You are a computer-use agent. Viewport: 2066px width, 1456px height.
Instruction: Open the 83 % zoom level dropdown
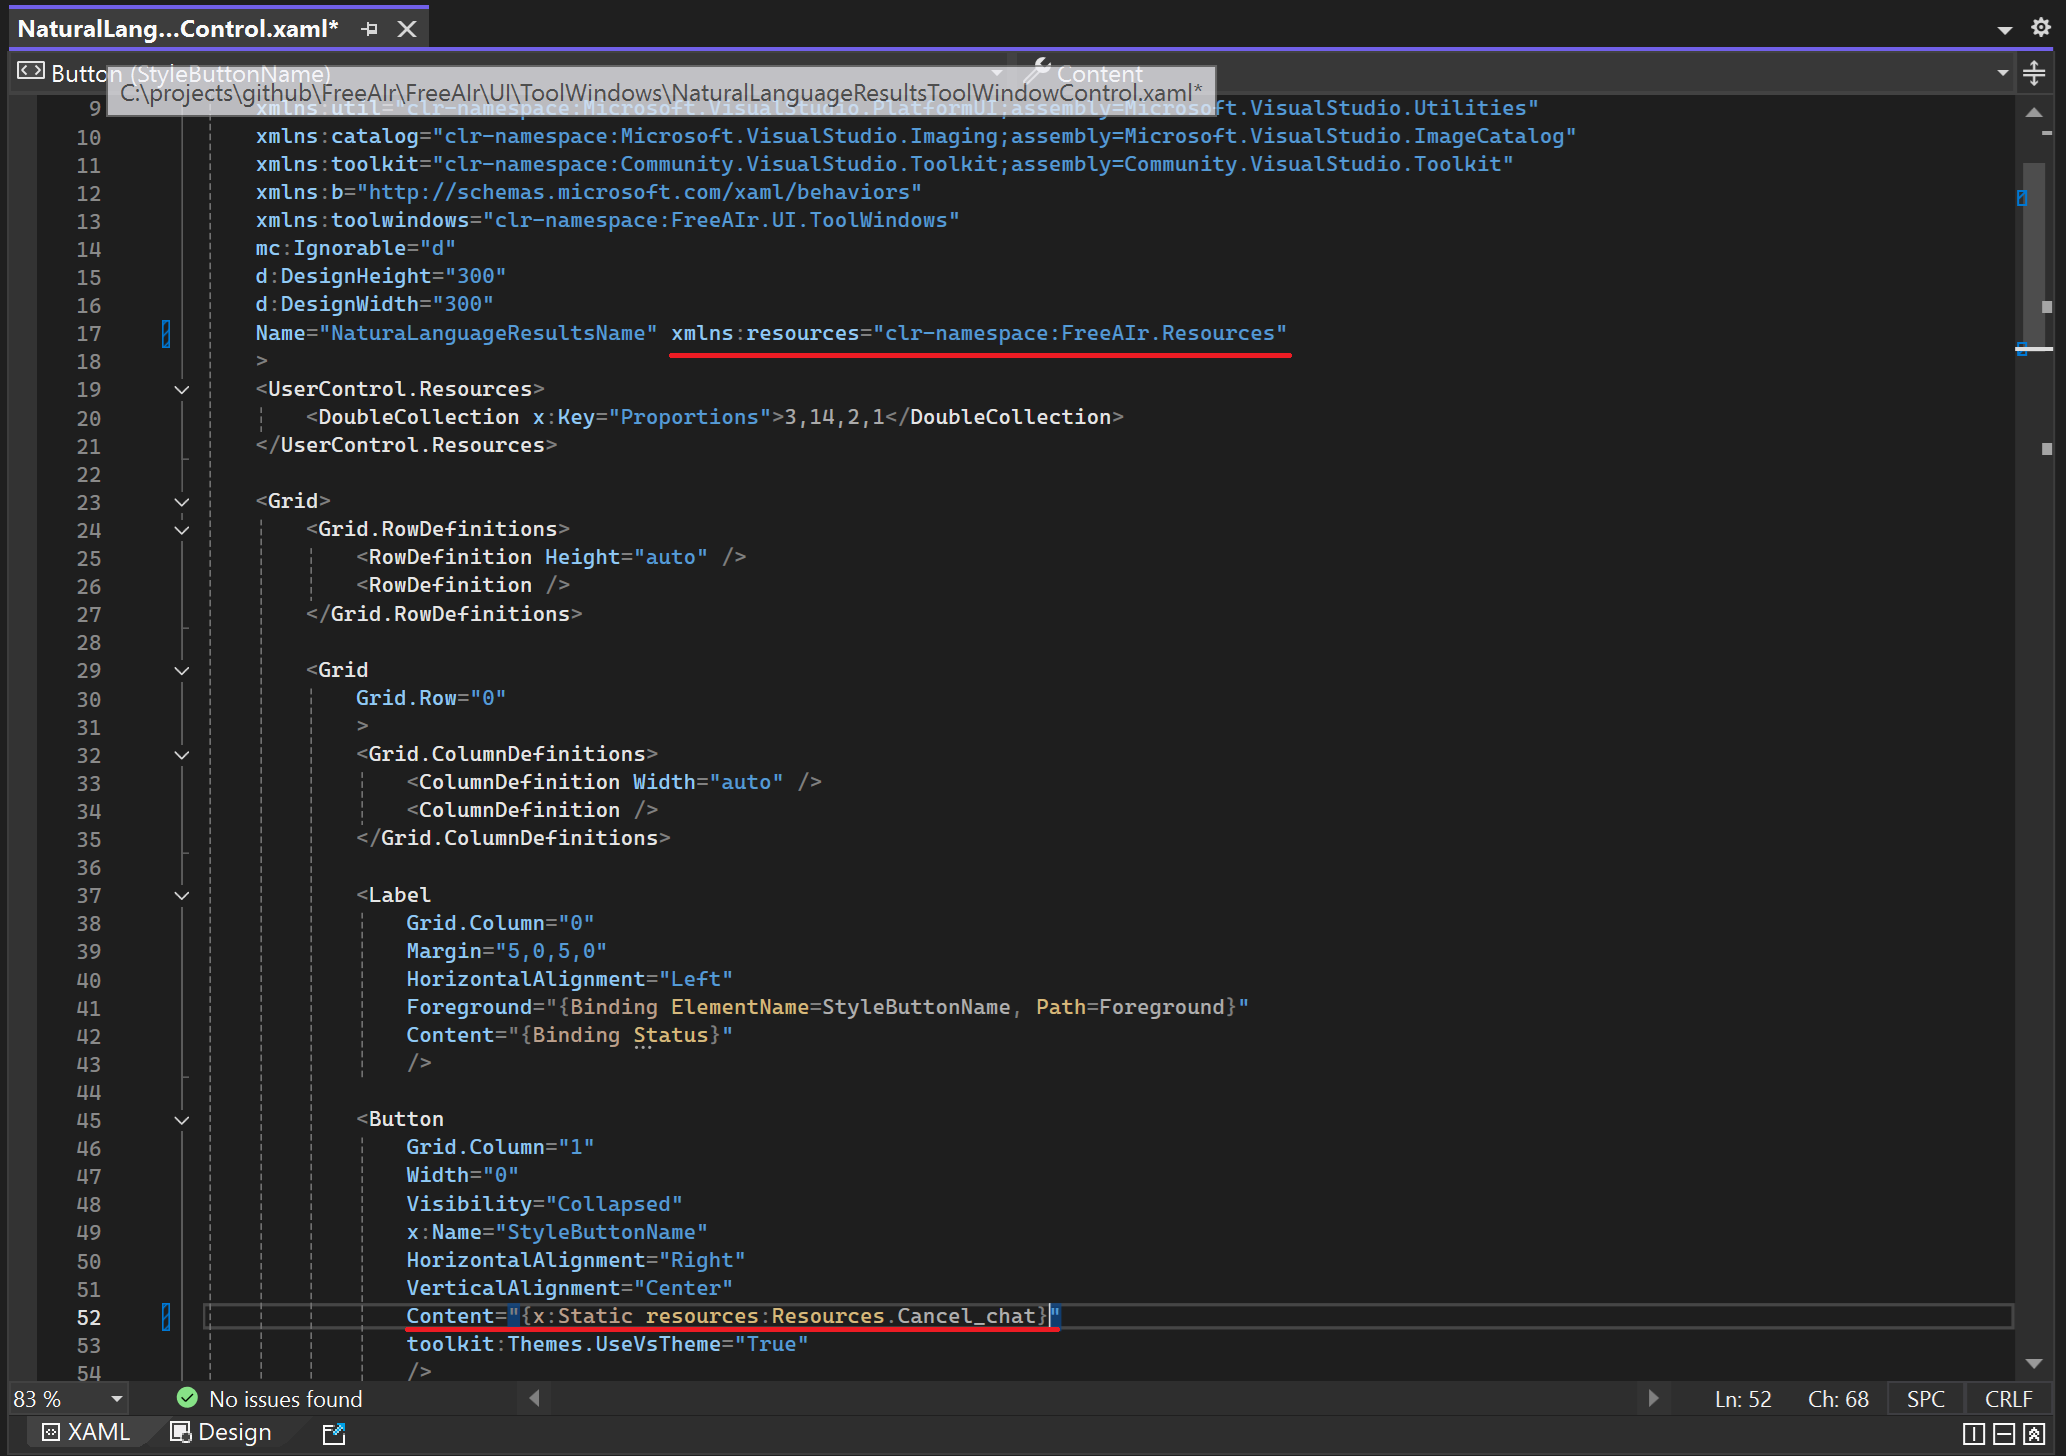coord(117,1399)
